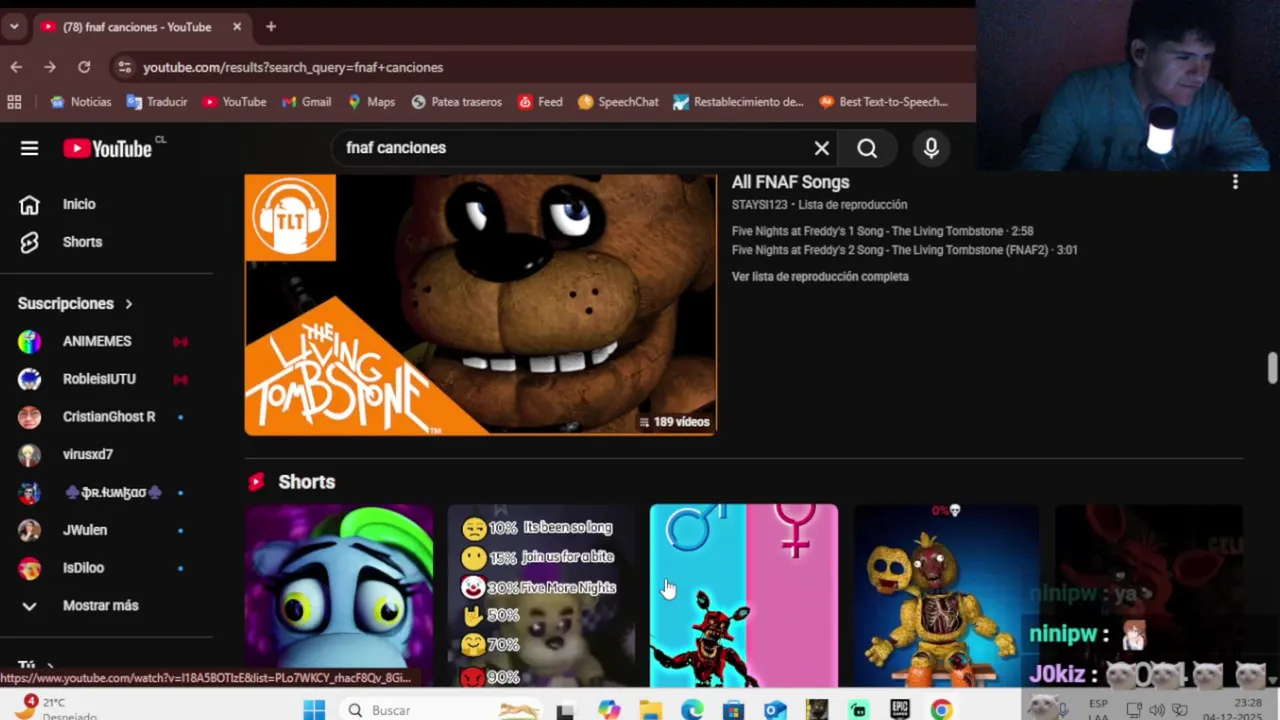The image size is (1280, 720).
Task: Click Ver lista de reproducción completa
Action: [820, 277]
